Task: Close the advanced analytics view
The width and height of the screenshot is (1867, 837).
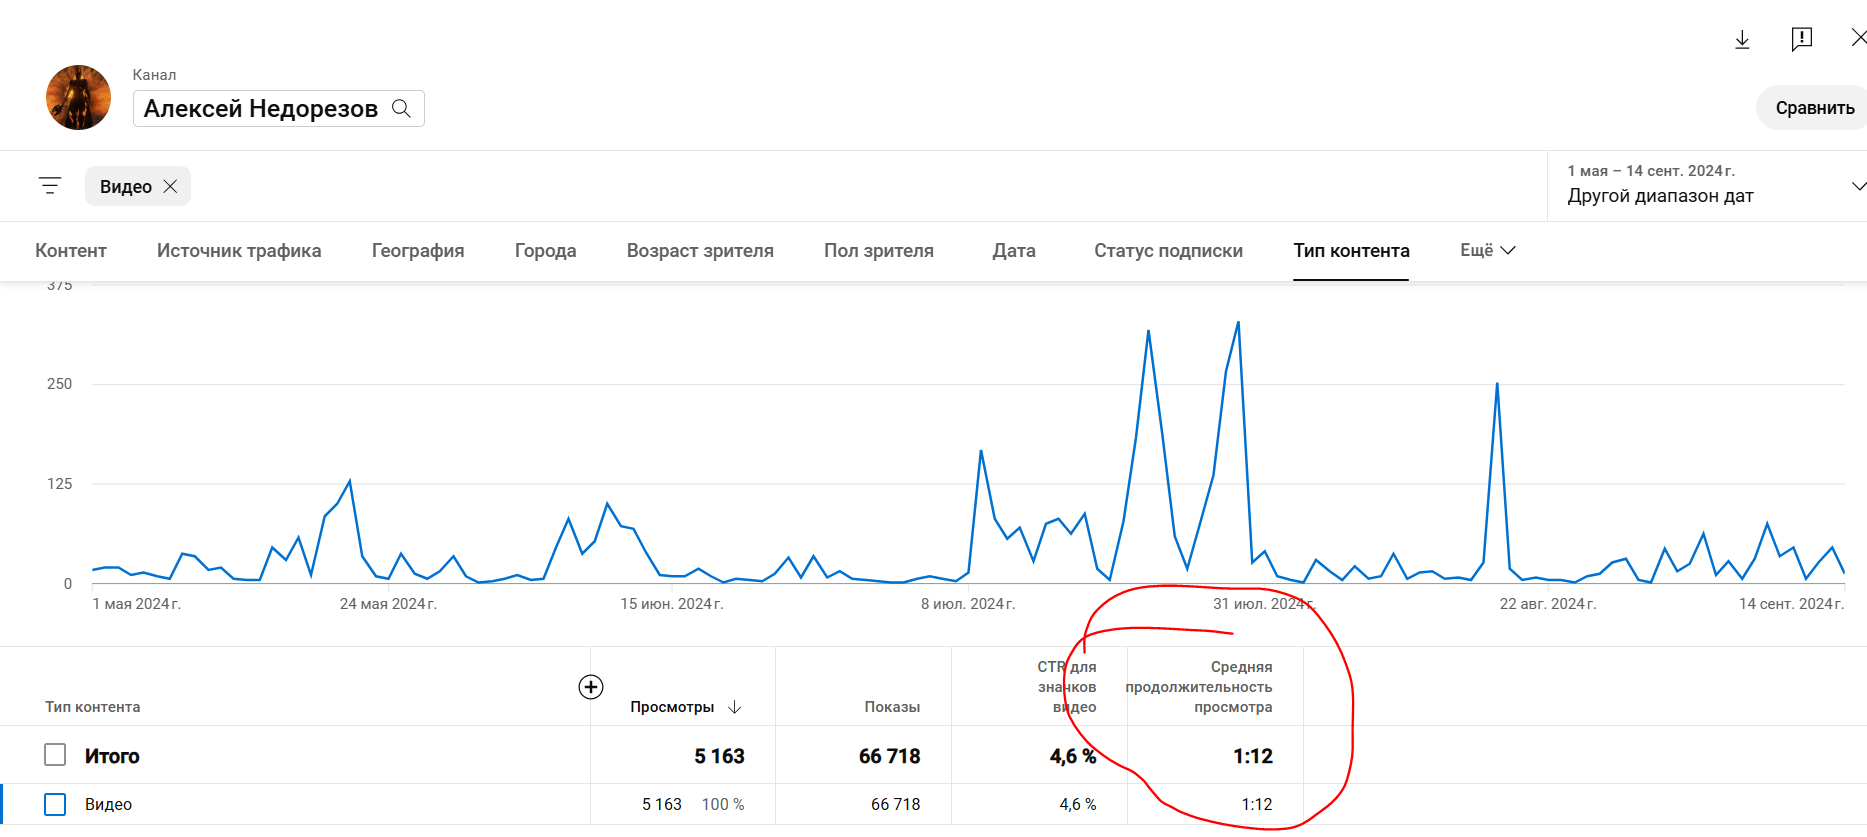Action: (x=1858, y=38)
